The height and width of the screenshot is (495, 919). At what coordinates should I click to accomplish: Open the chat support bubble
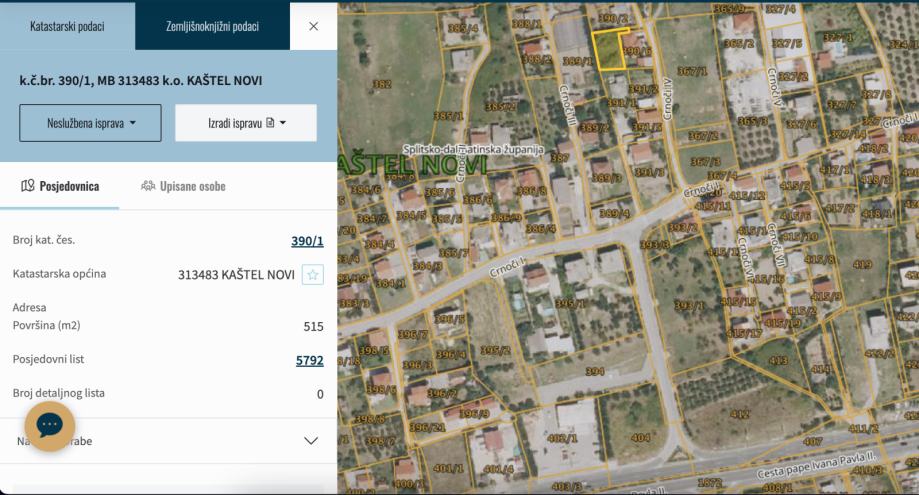click(x=50, y=426)
